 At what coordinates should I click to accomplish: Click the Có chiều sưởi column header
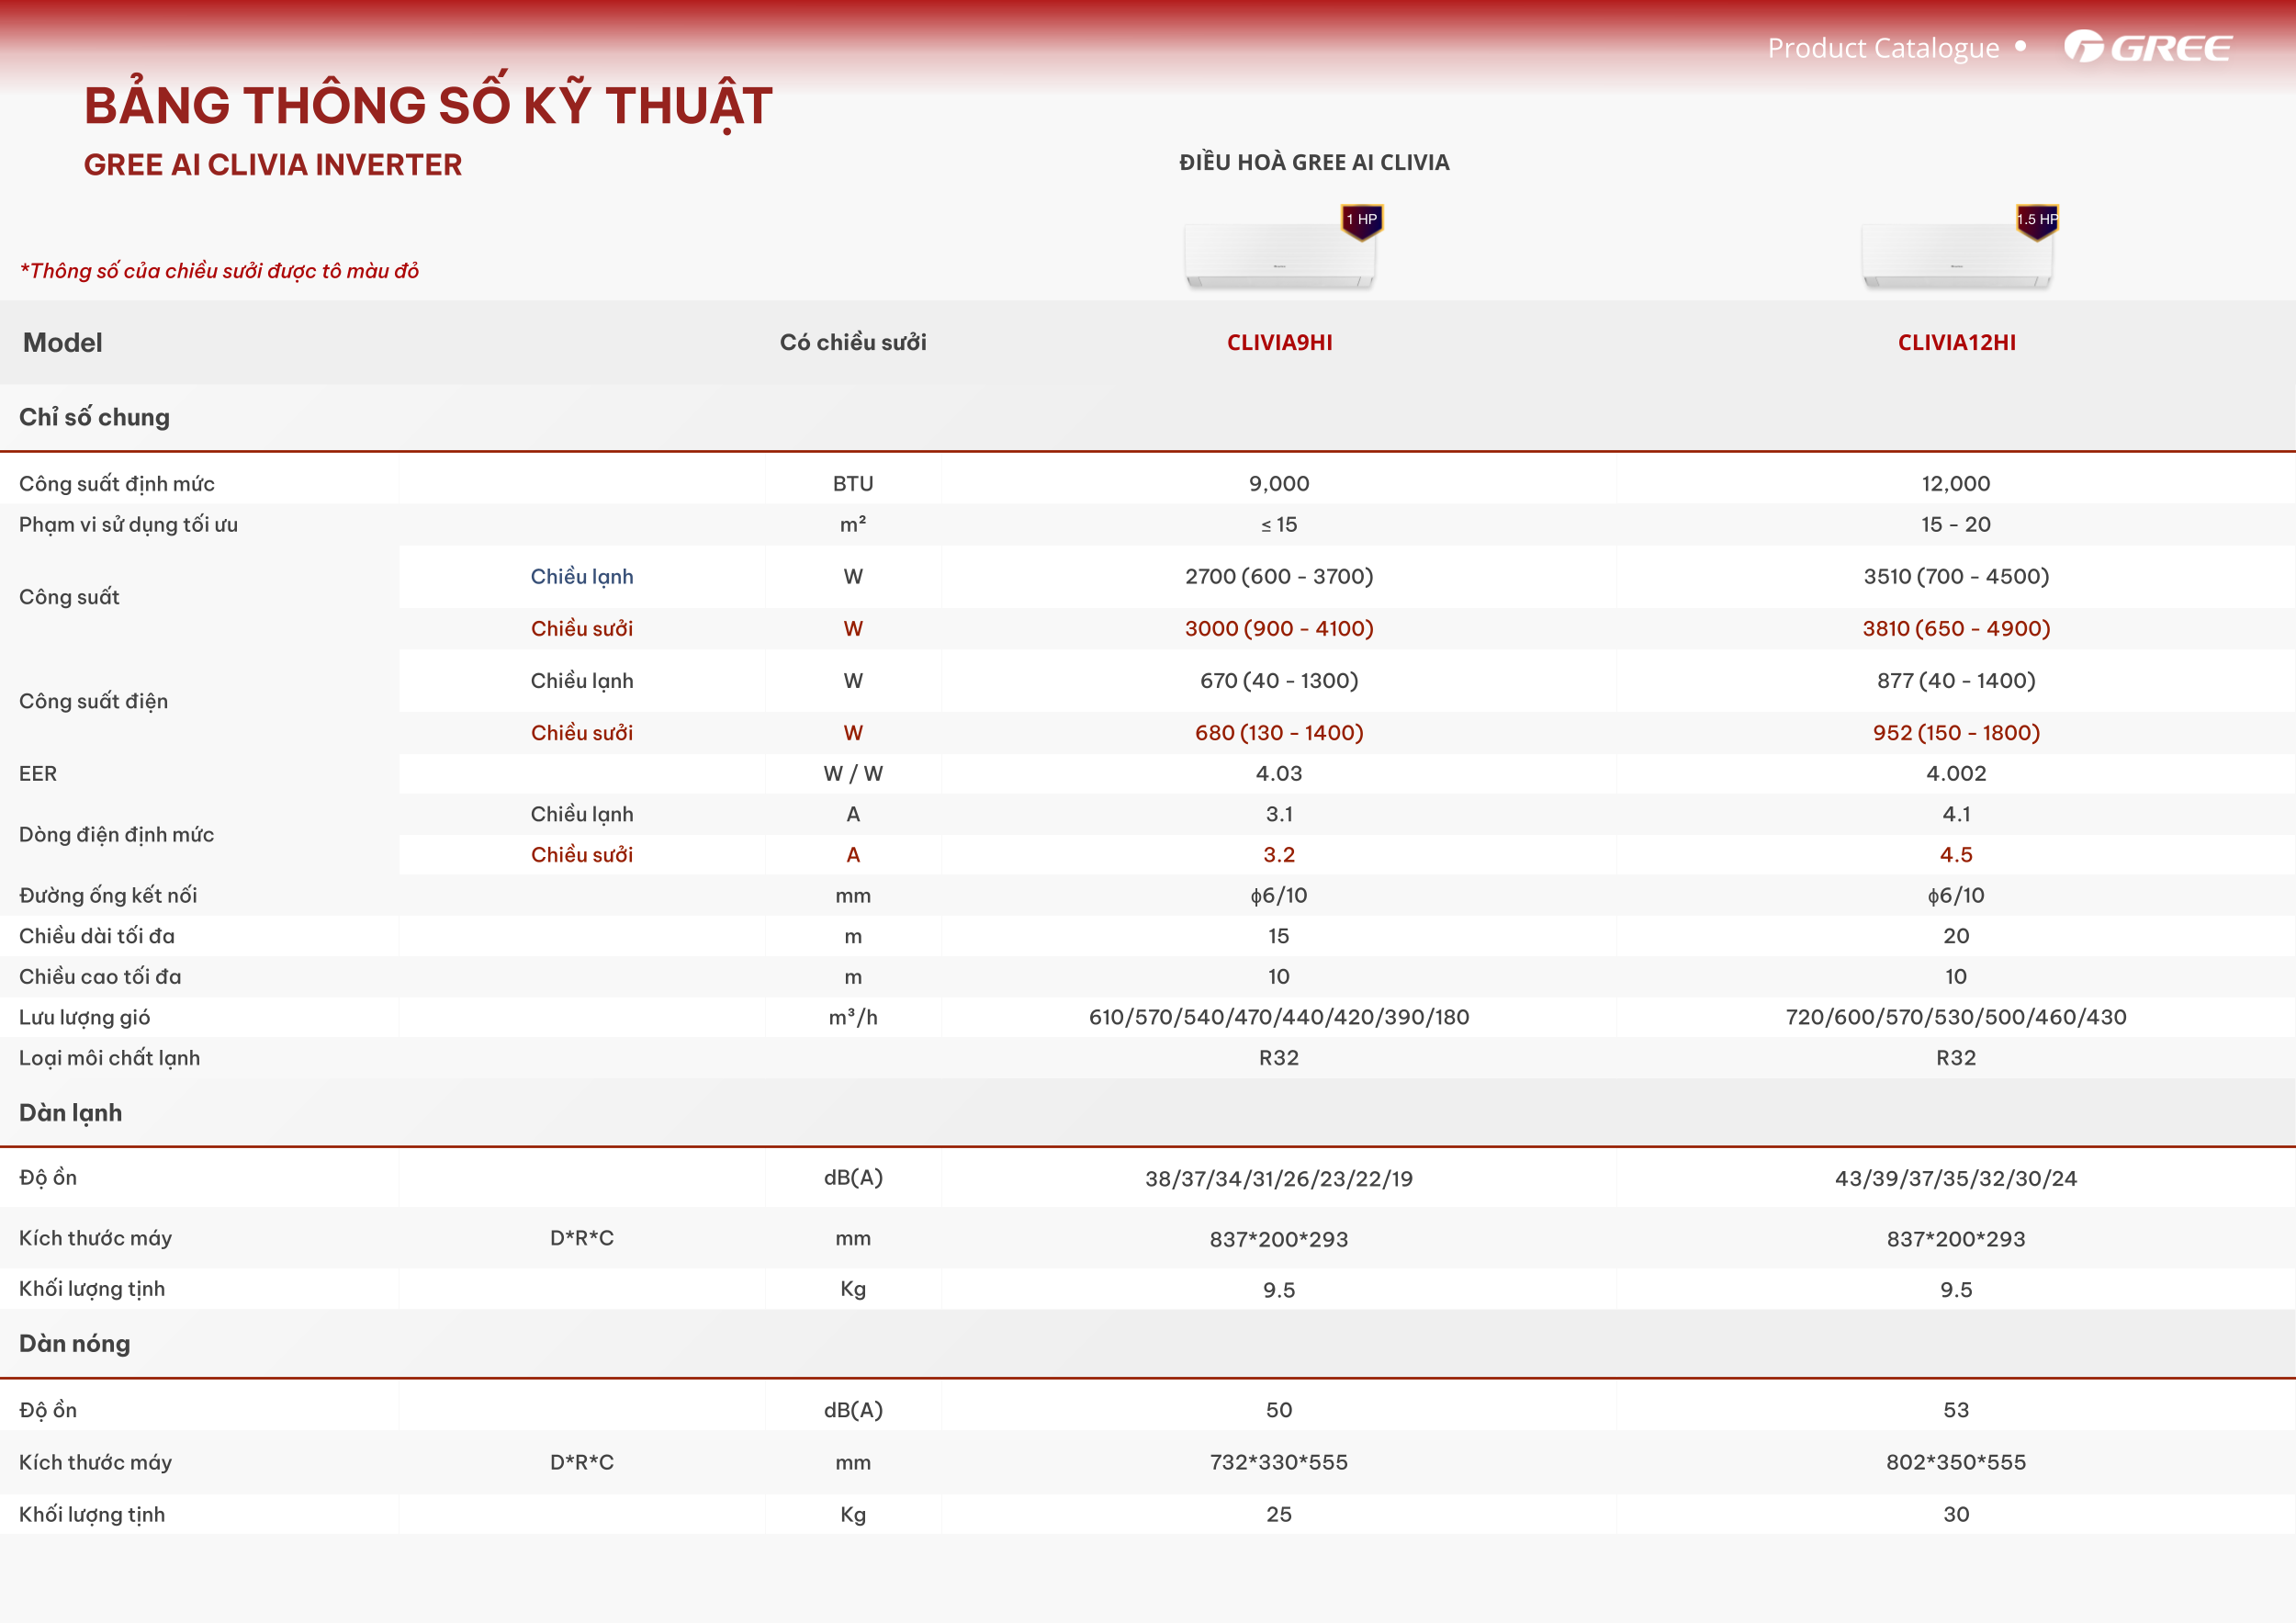(x=853, y=342)
